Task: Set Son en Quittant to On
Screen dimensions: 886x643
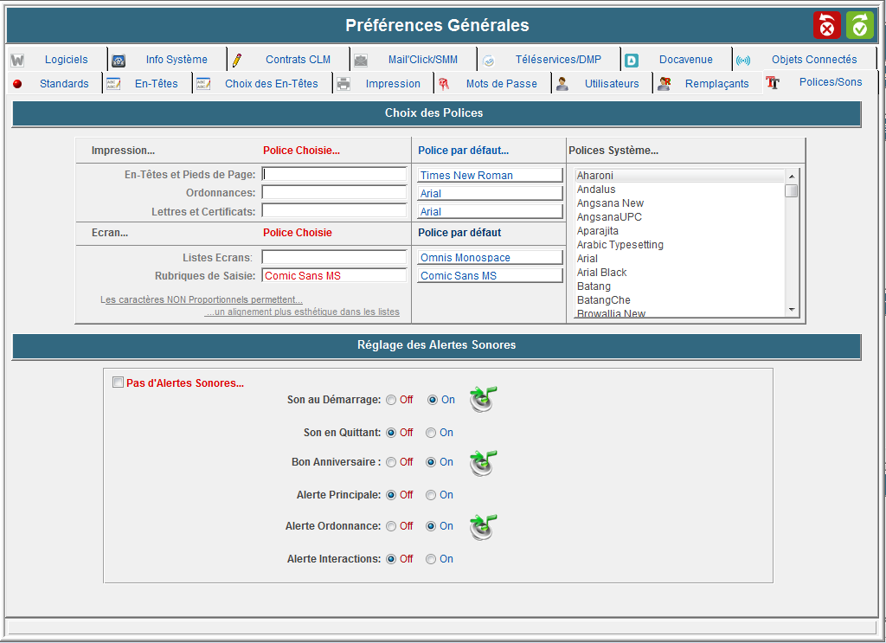Action: (x=431, y=433)
